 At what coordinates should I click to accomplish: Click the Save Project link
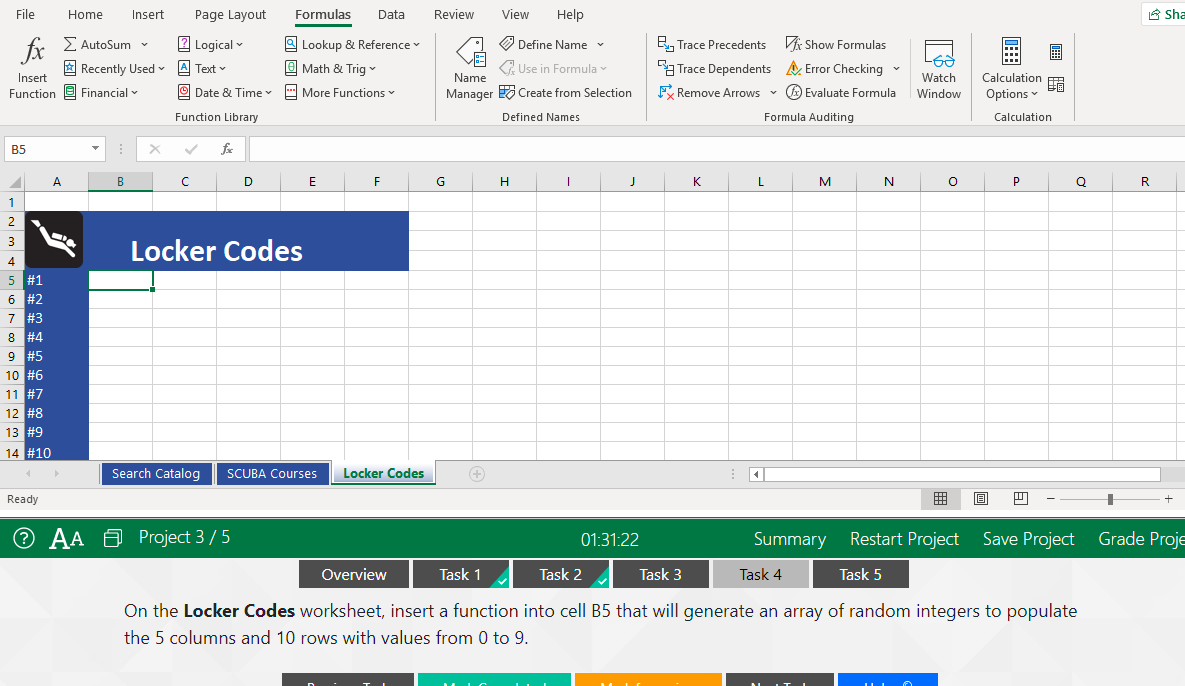1028,538
